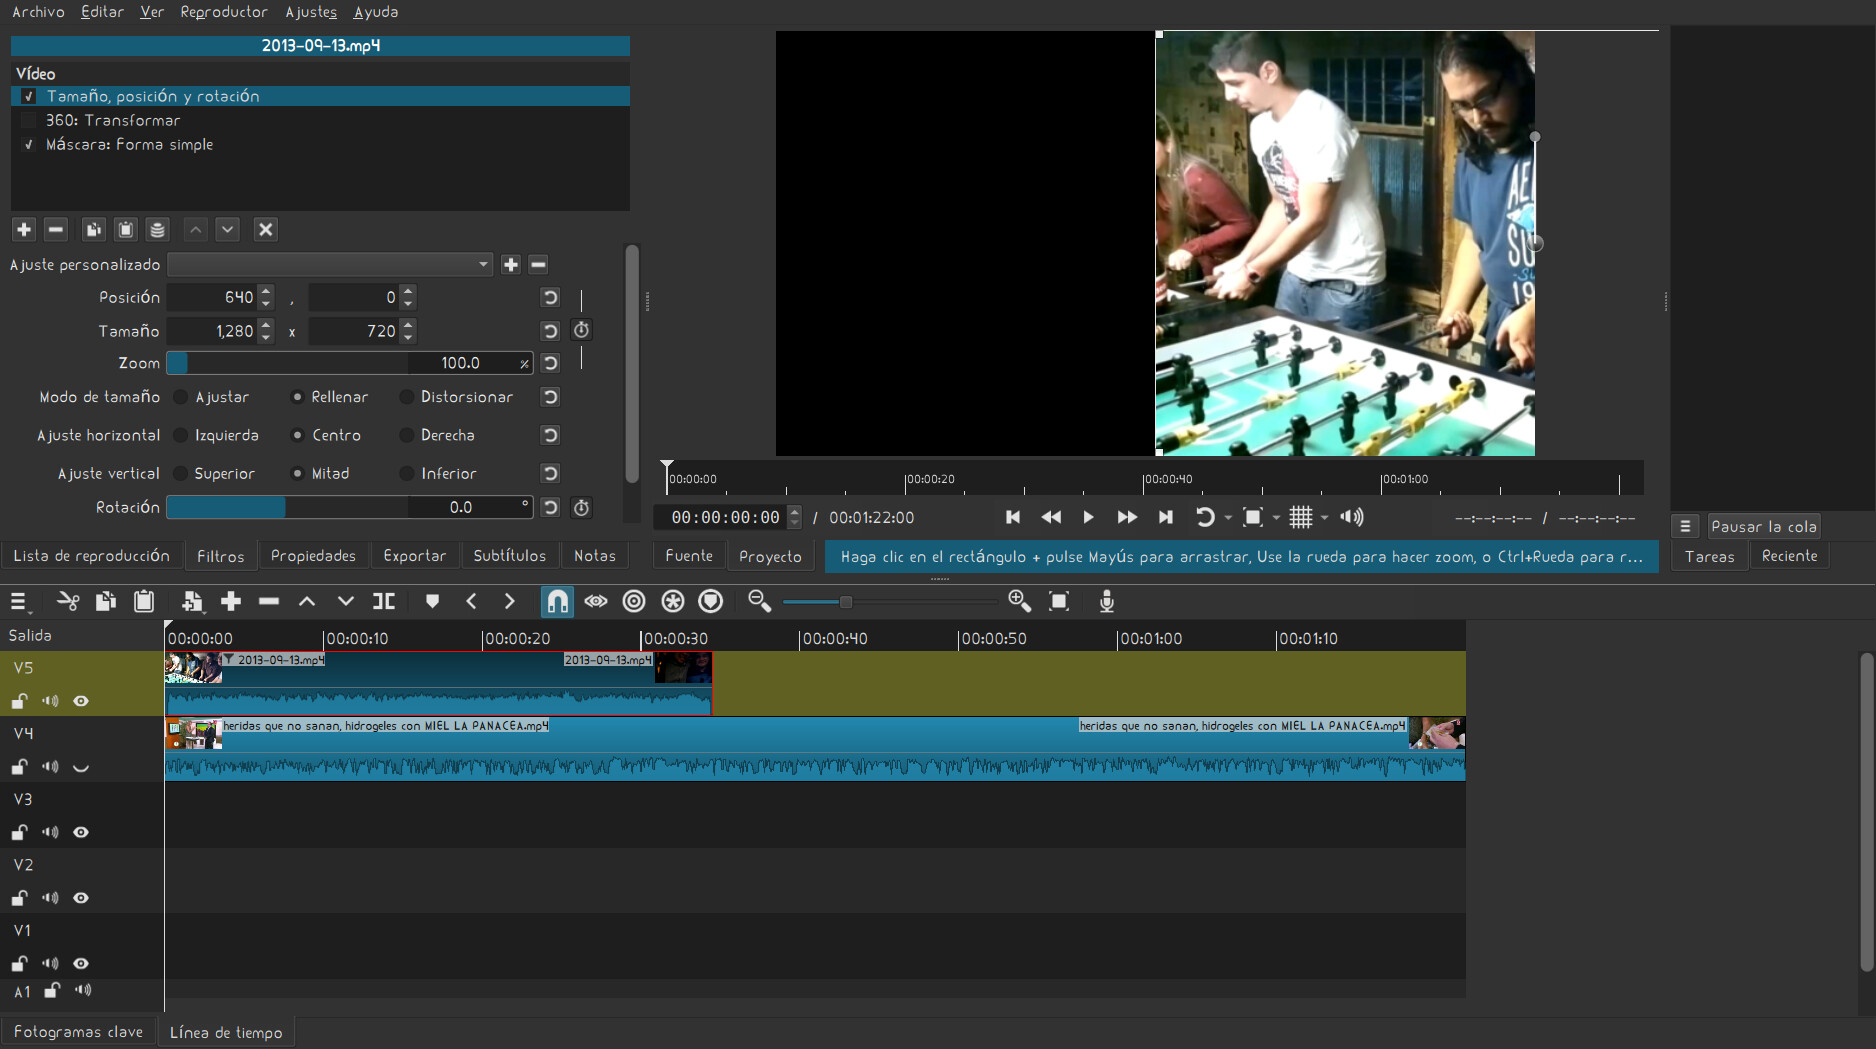Click the record audio microphone icon
This screenshot has height=1049, width=1876.
click(1106, 601)
